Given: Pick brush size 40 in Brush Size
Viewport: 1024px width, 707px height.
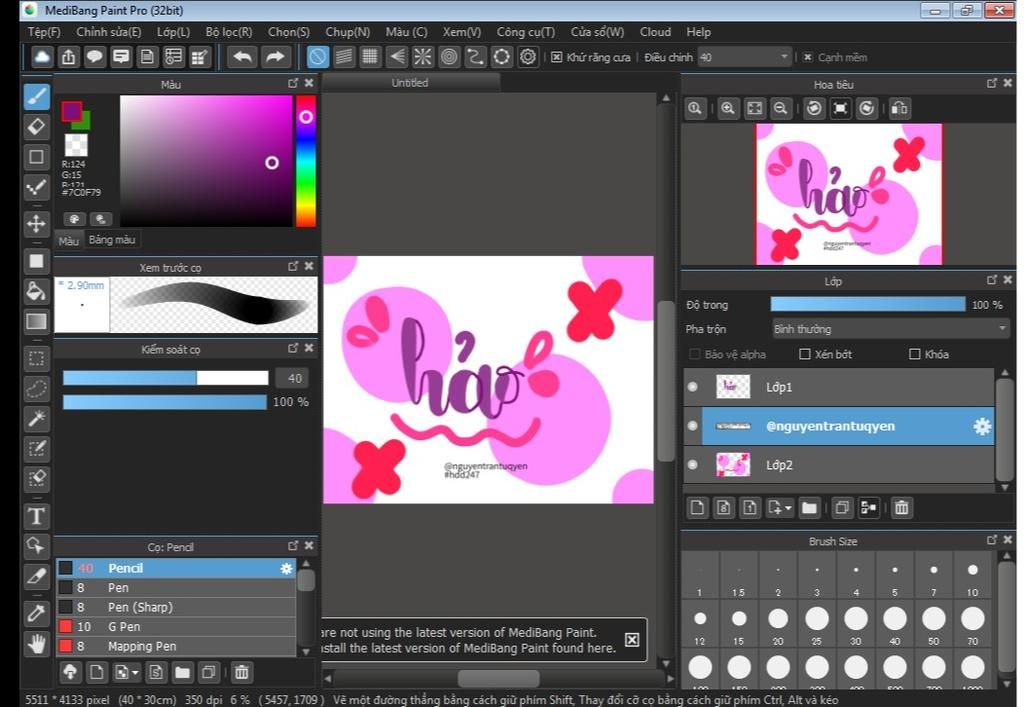Looking at the screenshot, I should click(895, 625).
